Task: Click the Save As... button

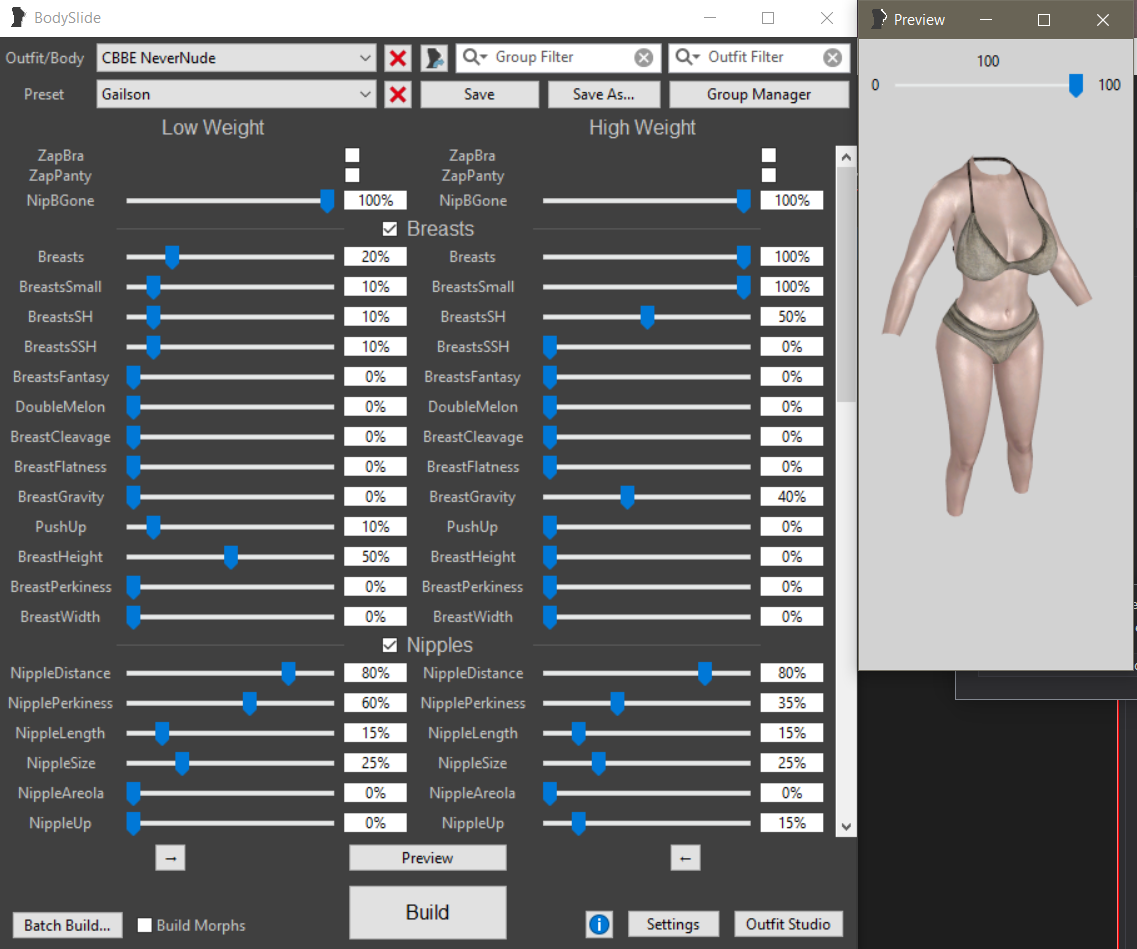Action: coord(603,94)
